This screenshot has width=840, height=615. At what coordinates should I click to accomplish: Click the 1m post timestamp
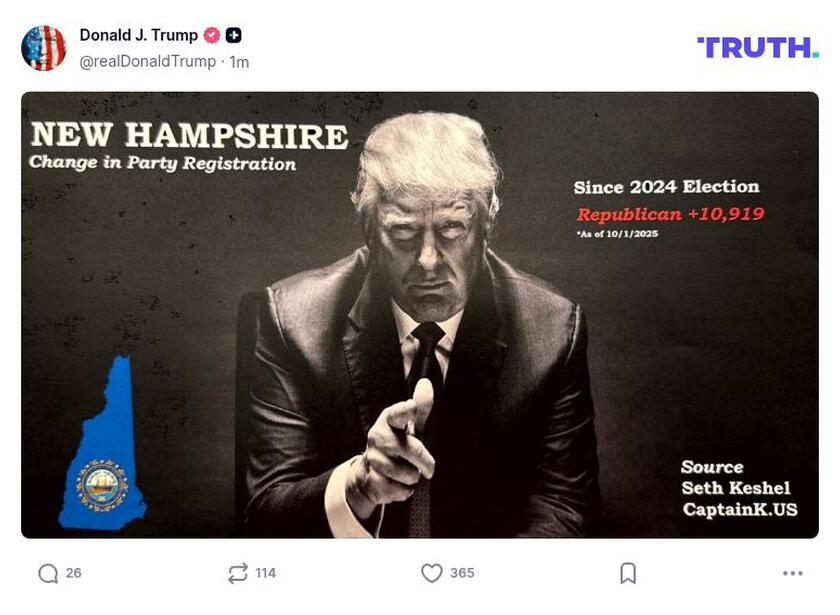click(x=239, y=62)
